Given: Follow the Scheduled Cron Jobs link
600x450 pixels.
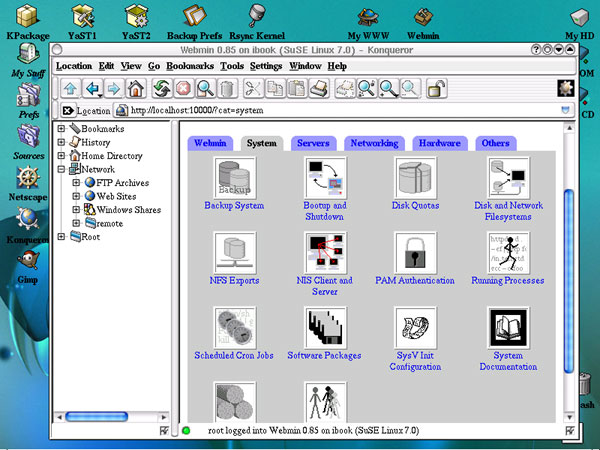Looking at the screenshot, I should pos(234,355).
